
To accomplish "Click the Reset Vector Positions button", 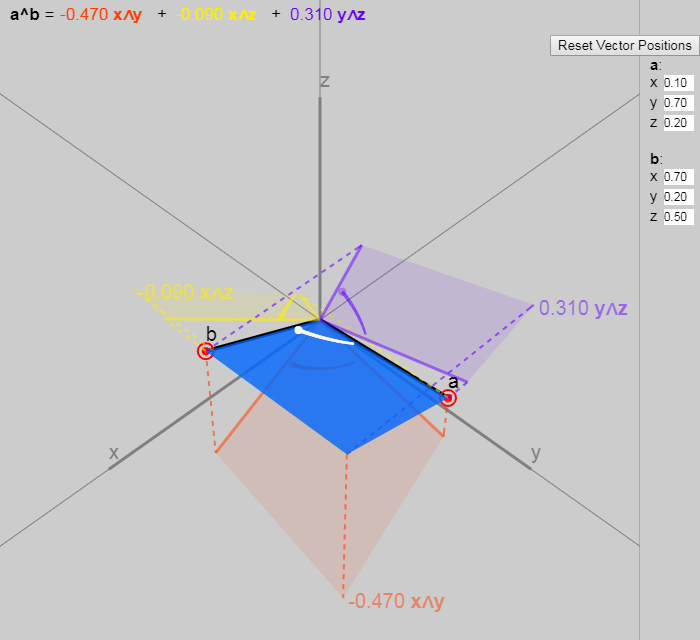I will click(x=625, y=46).
